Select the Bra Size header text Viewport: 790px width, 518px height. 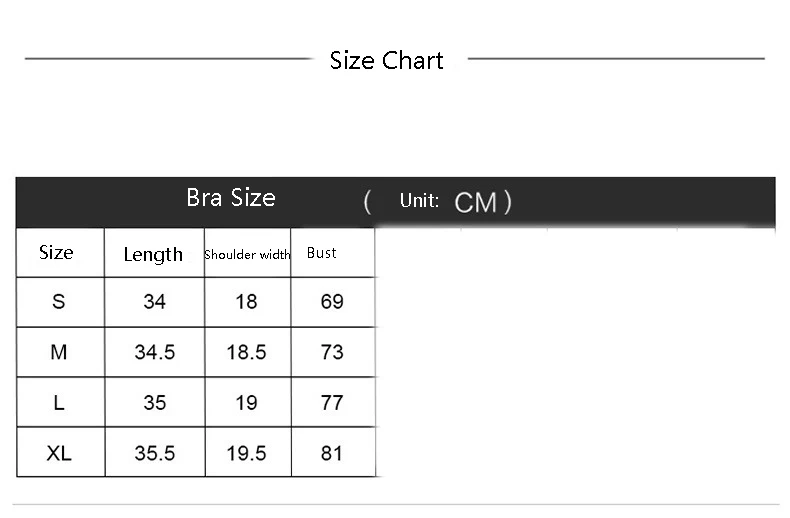(x=231, y=198)
